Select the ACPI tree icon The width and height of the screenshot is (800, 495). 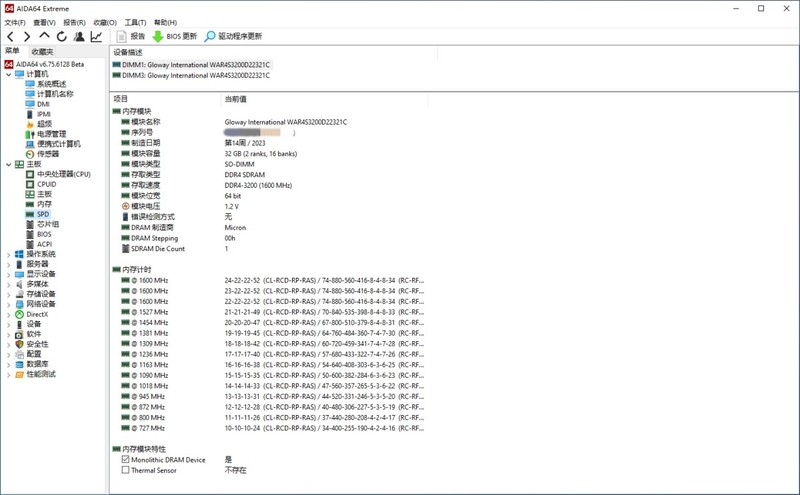click(30, 244)
